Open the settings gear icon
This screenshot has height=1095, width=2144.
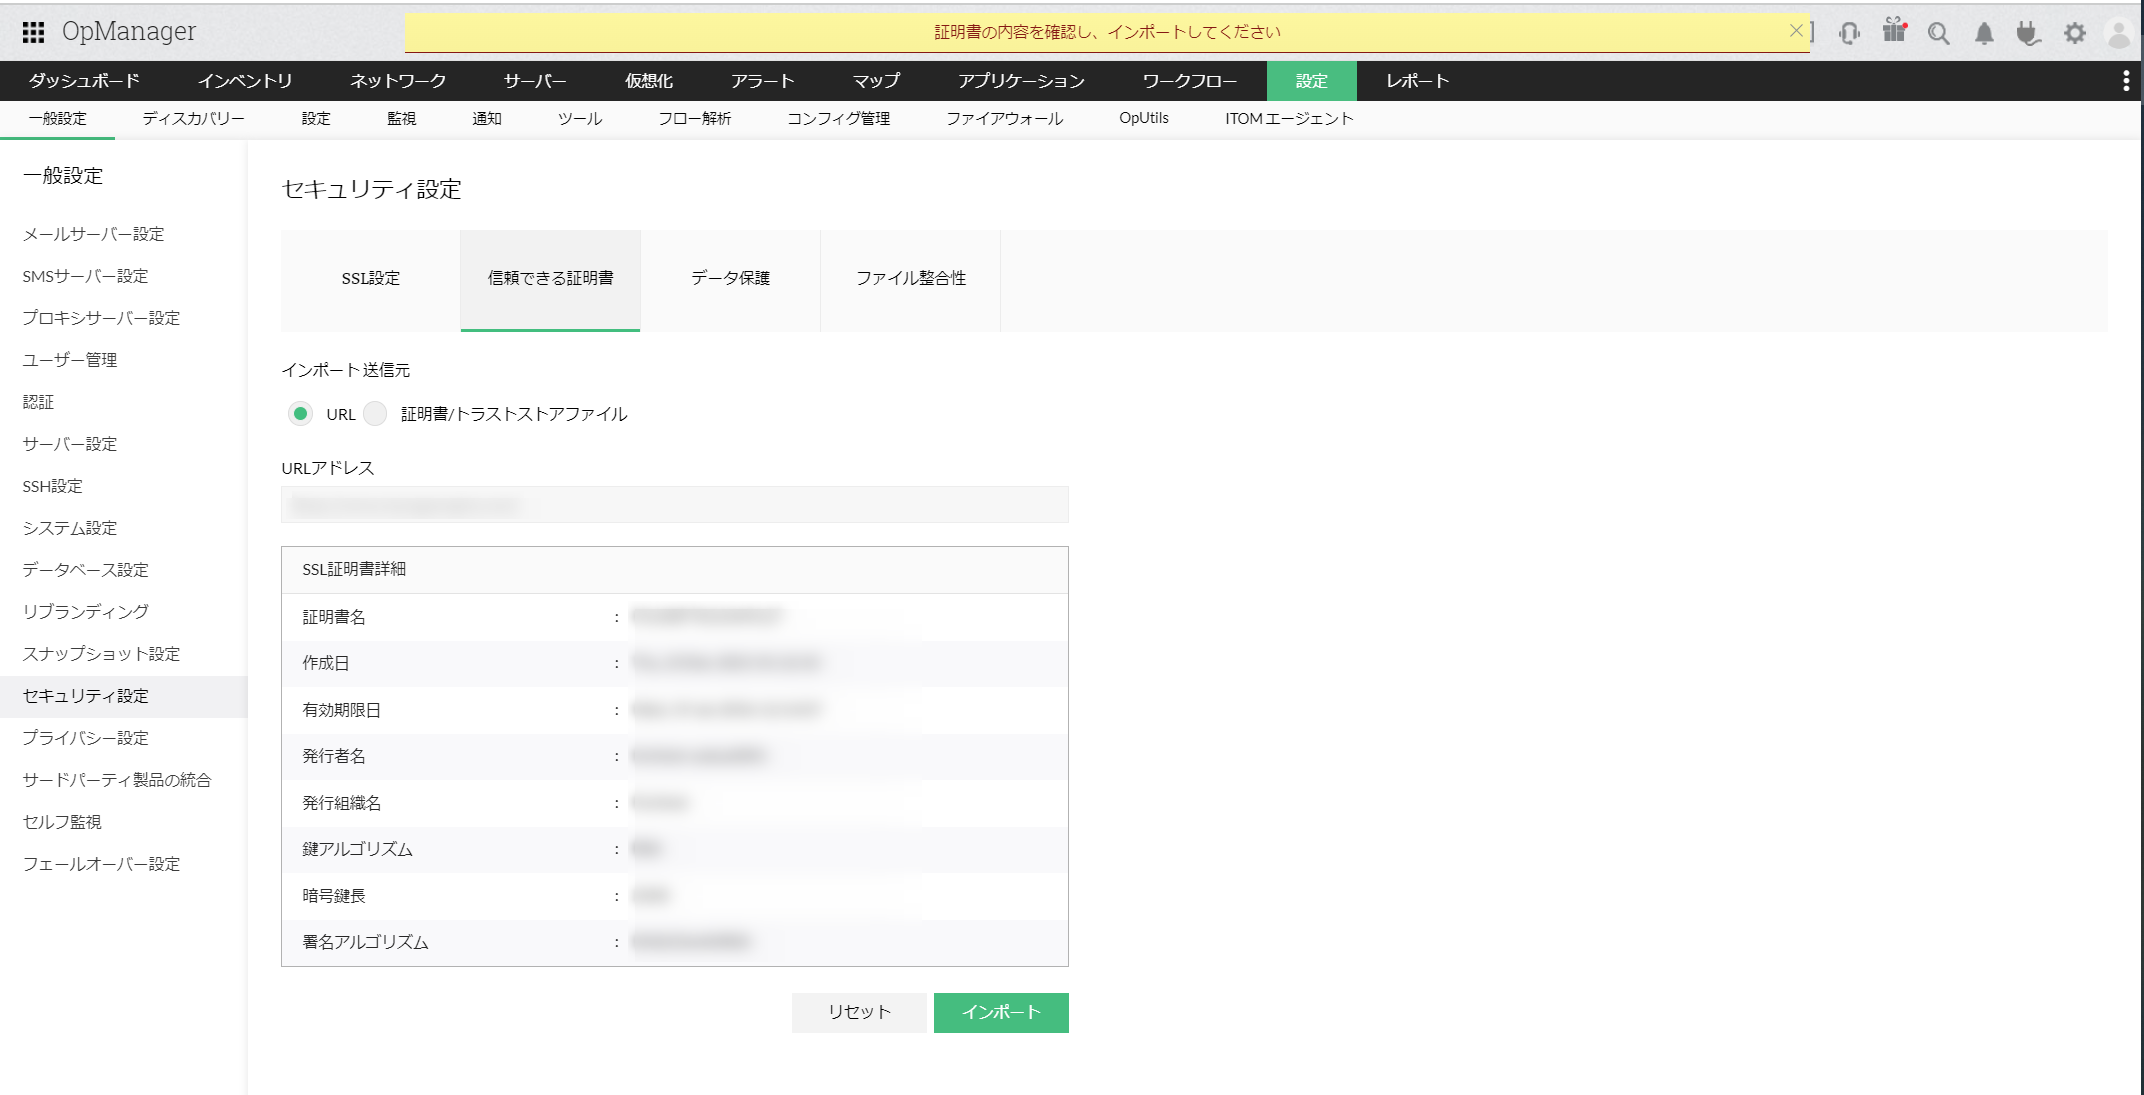click(2074, 31)
